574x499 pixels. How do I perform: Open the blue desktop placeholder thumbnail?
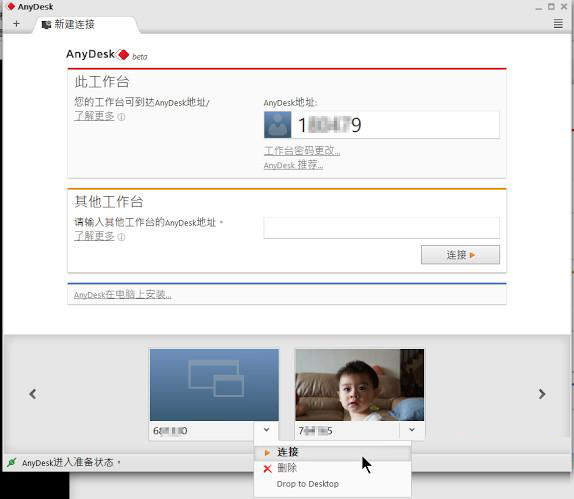[214, 384]
